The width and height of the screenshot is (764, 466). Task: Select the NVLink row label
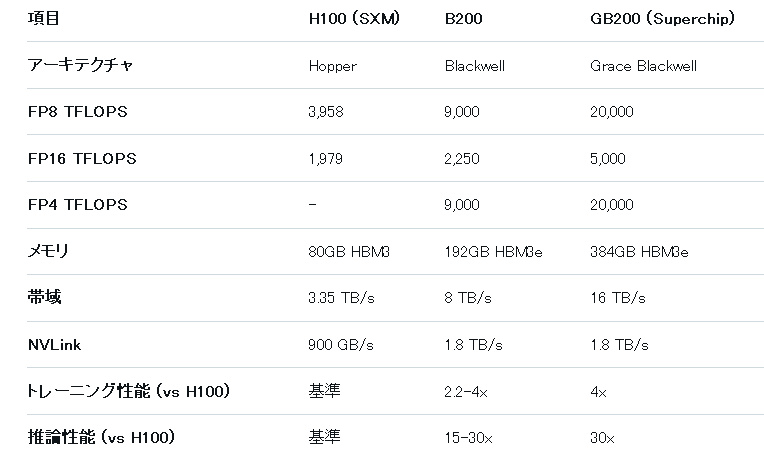pyautogui.click(x=54, y=344)
